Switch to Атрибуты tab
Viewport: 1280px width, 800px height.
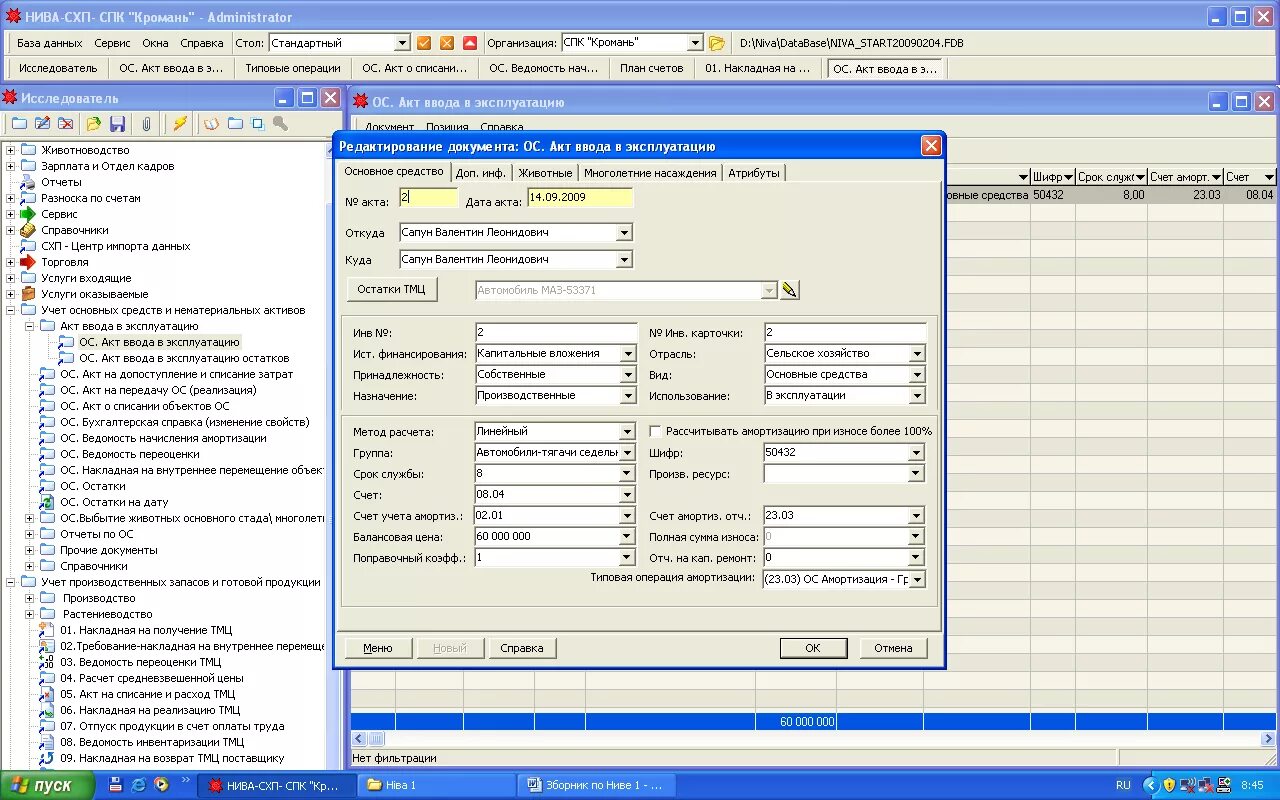tap(753, 173)
